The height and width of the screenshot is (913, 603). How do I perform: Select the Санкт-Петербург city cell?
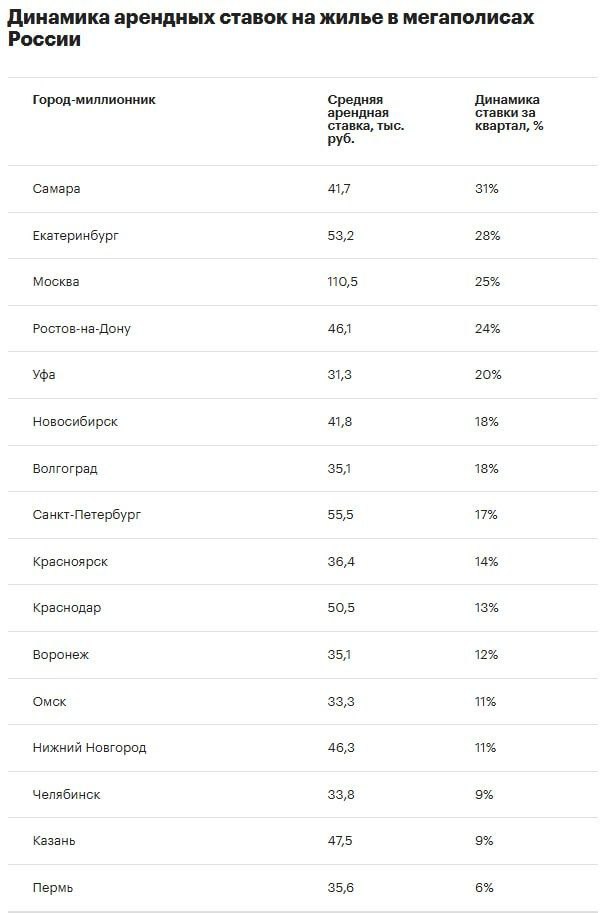coord(87,514)
